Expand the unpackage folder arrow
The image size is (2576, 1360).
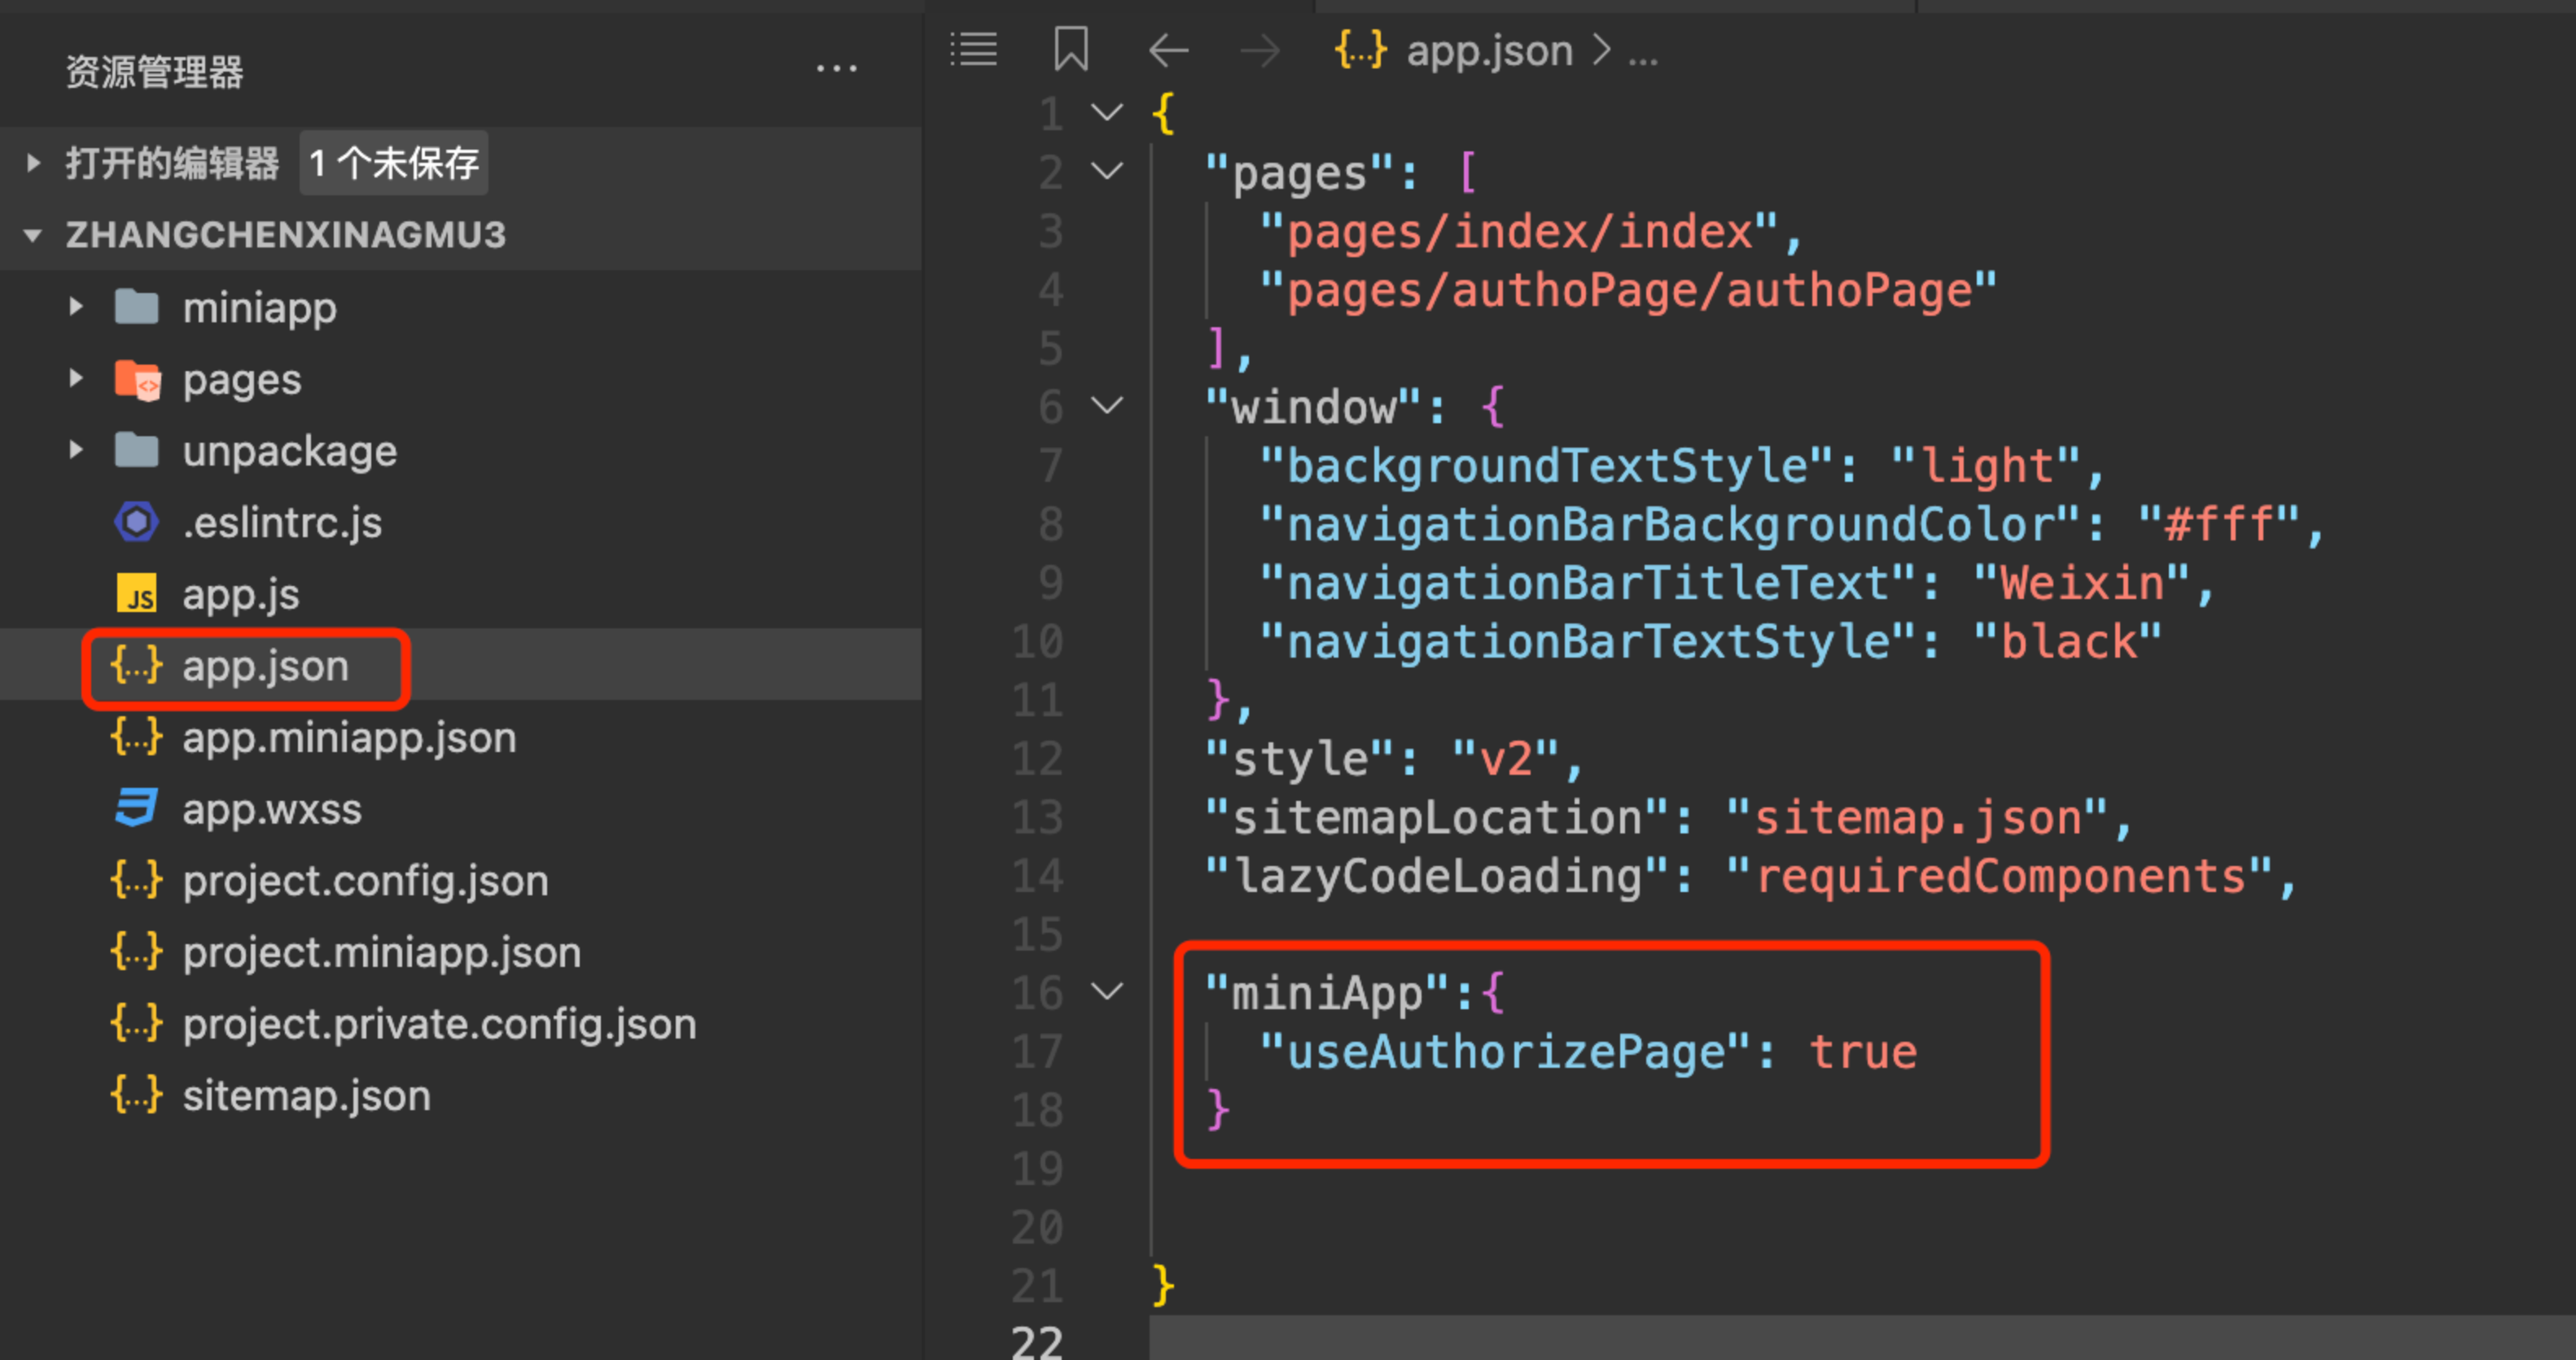coord(76,450)
